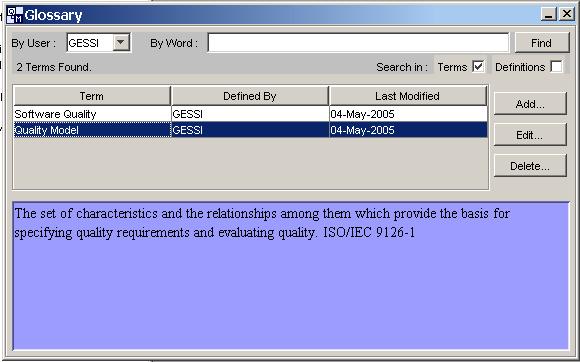The height and width of the screenshot is (362, 580).
Task: Click the Edit... button
Action: coord(530,135)
